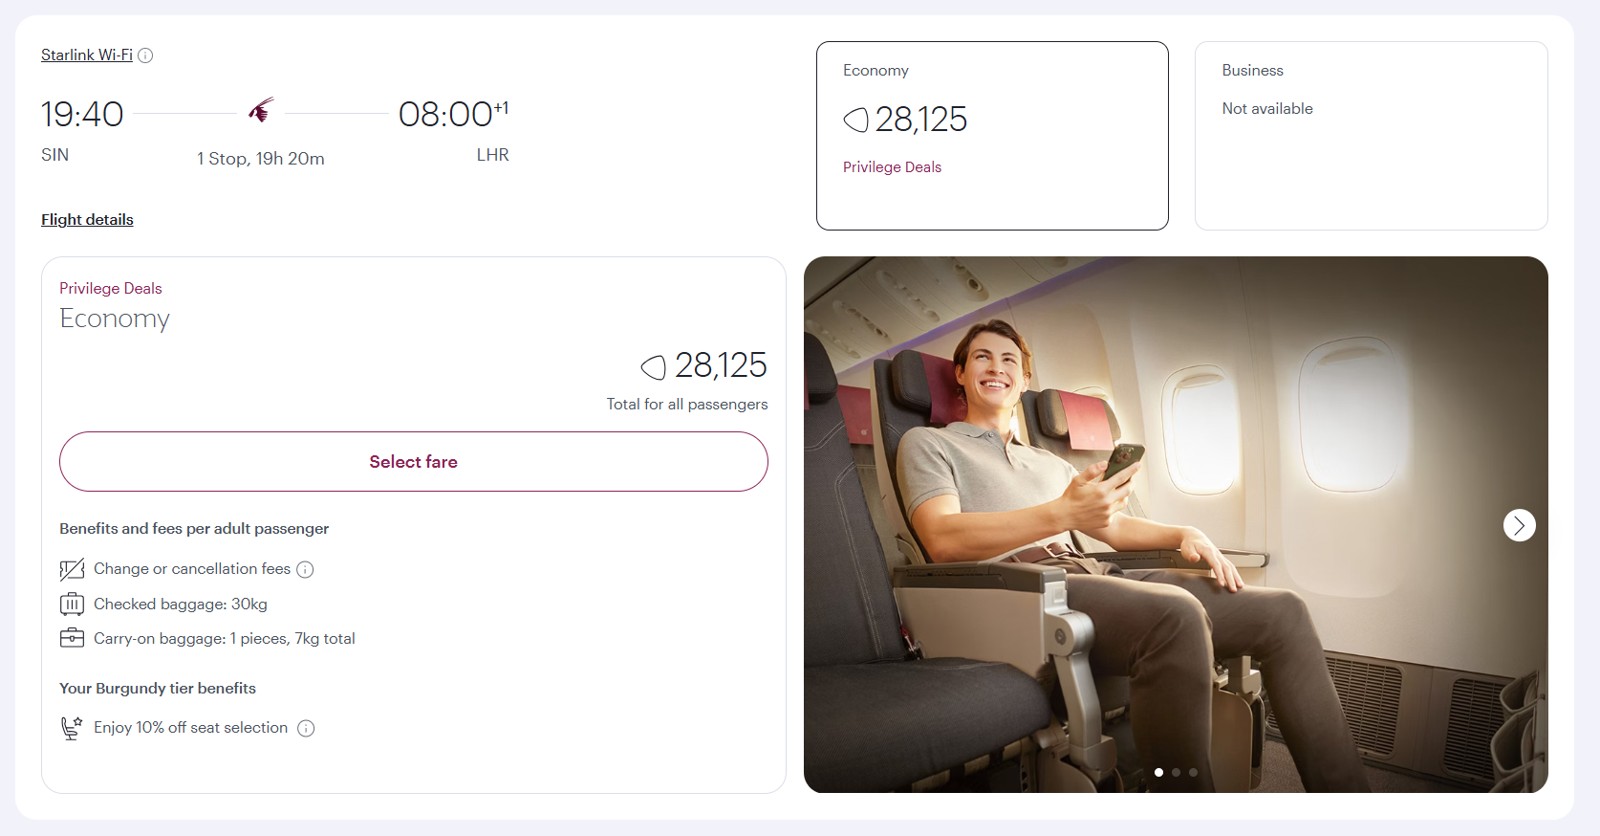Open Flight details
This screenshot has width=1600, height=836.
[87, 220]
